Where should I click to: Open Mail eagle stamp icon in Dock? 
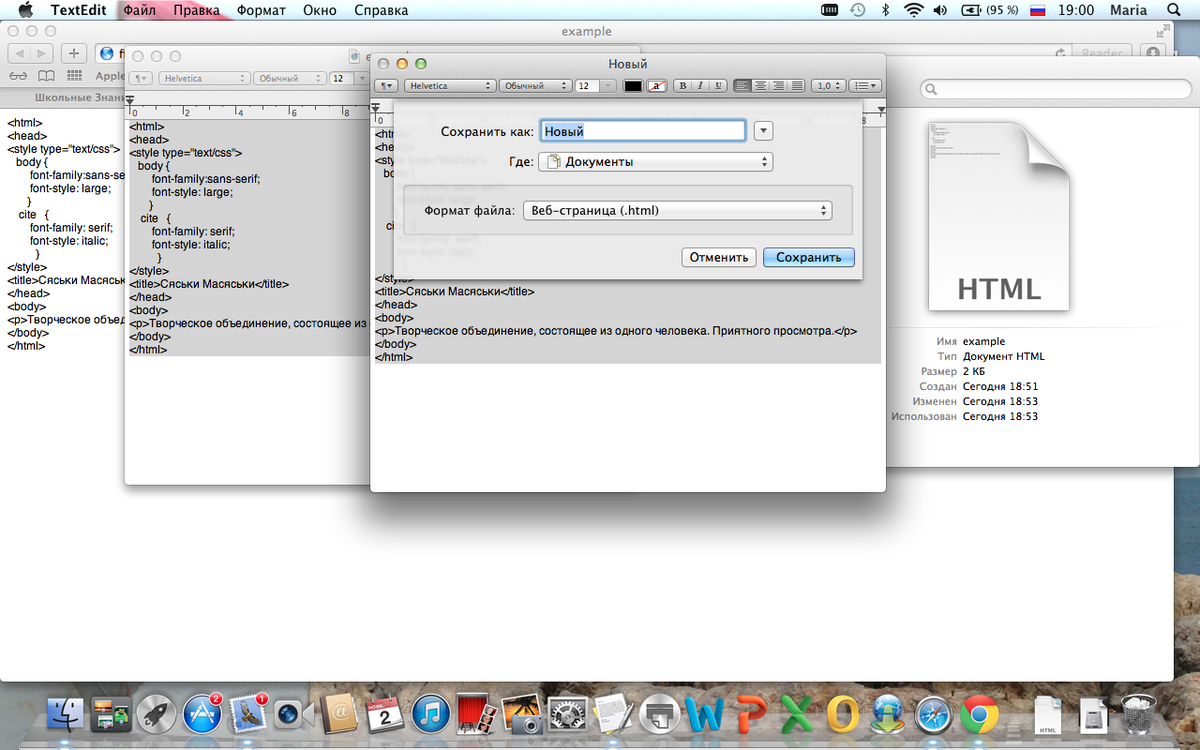coord(246,714)
